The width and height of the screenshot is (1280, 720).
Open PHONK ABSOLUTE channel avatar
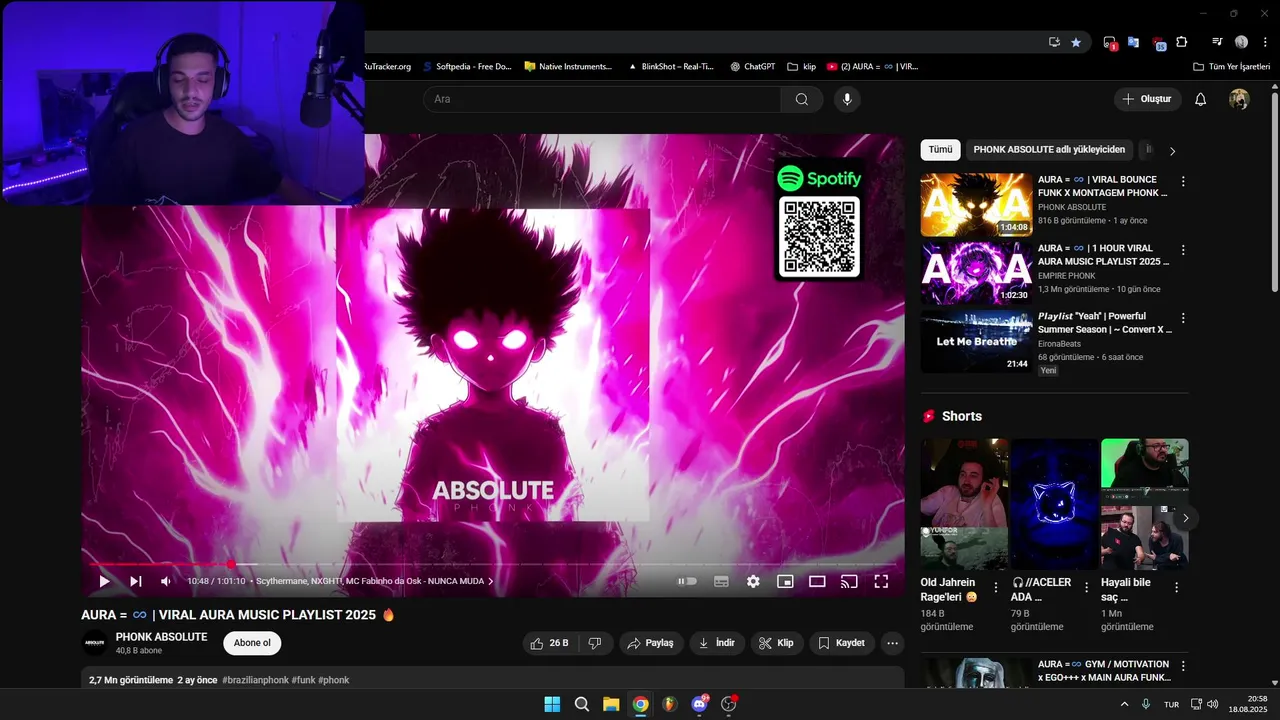pos(94,643)
